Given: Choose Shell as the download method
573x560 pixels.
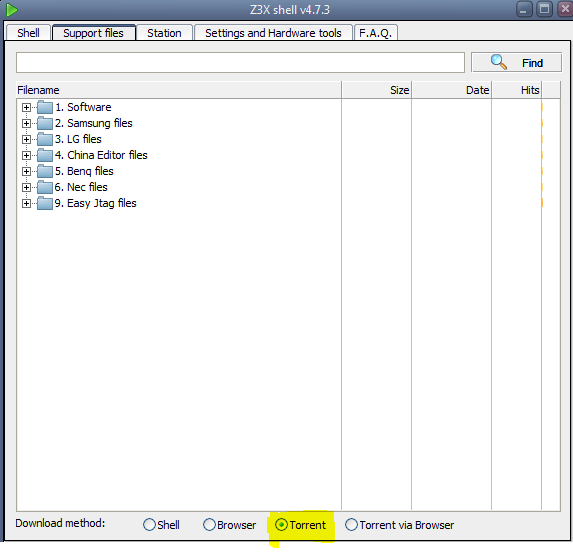Looking at the screenshot, I should (149, 525).
